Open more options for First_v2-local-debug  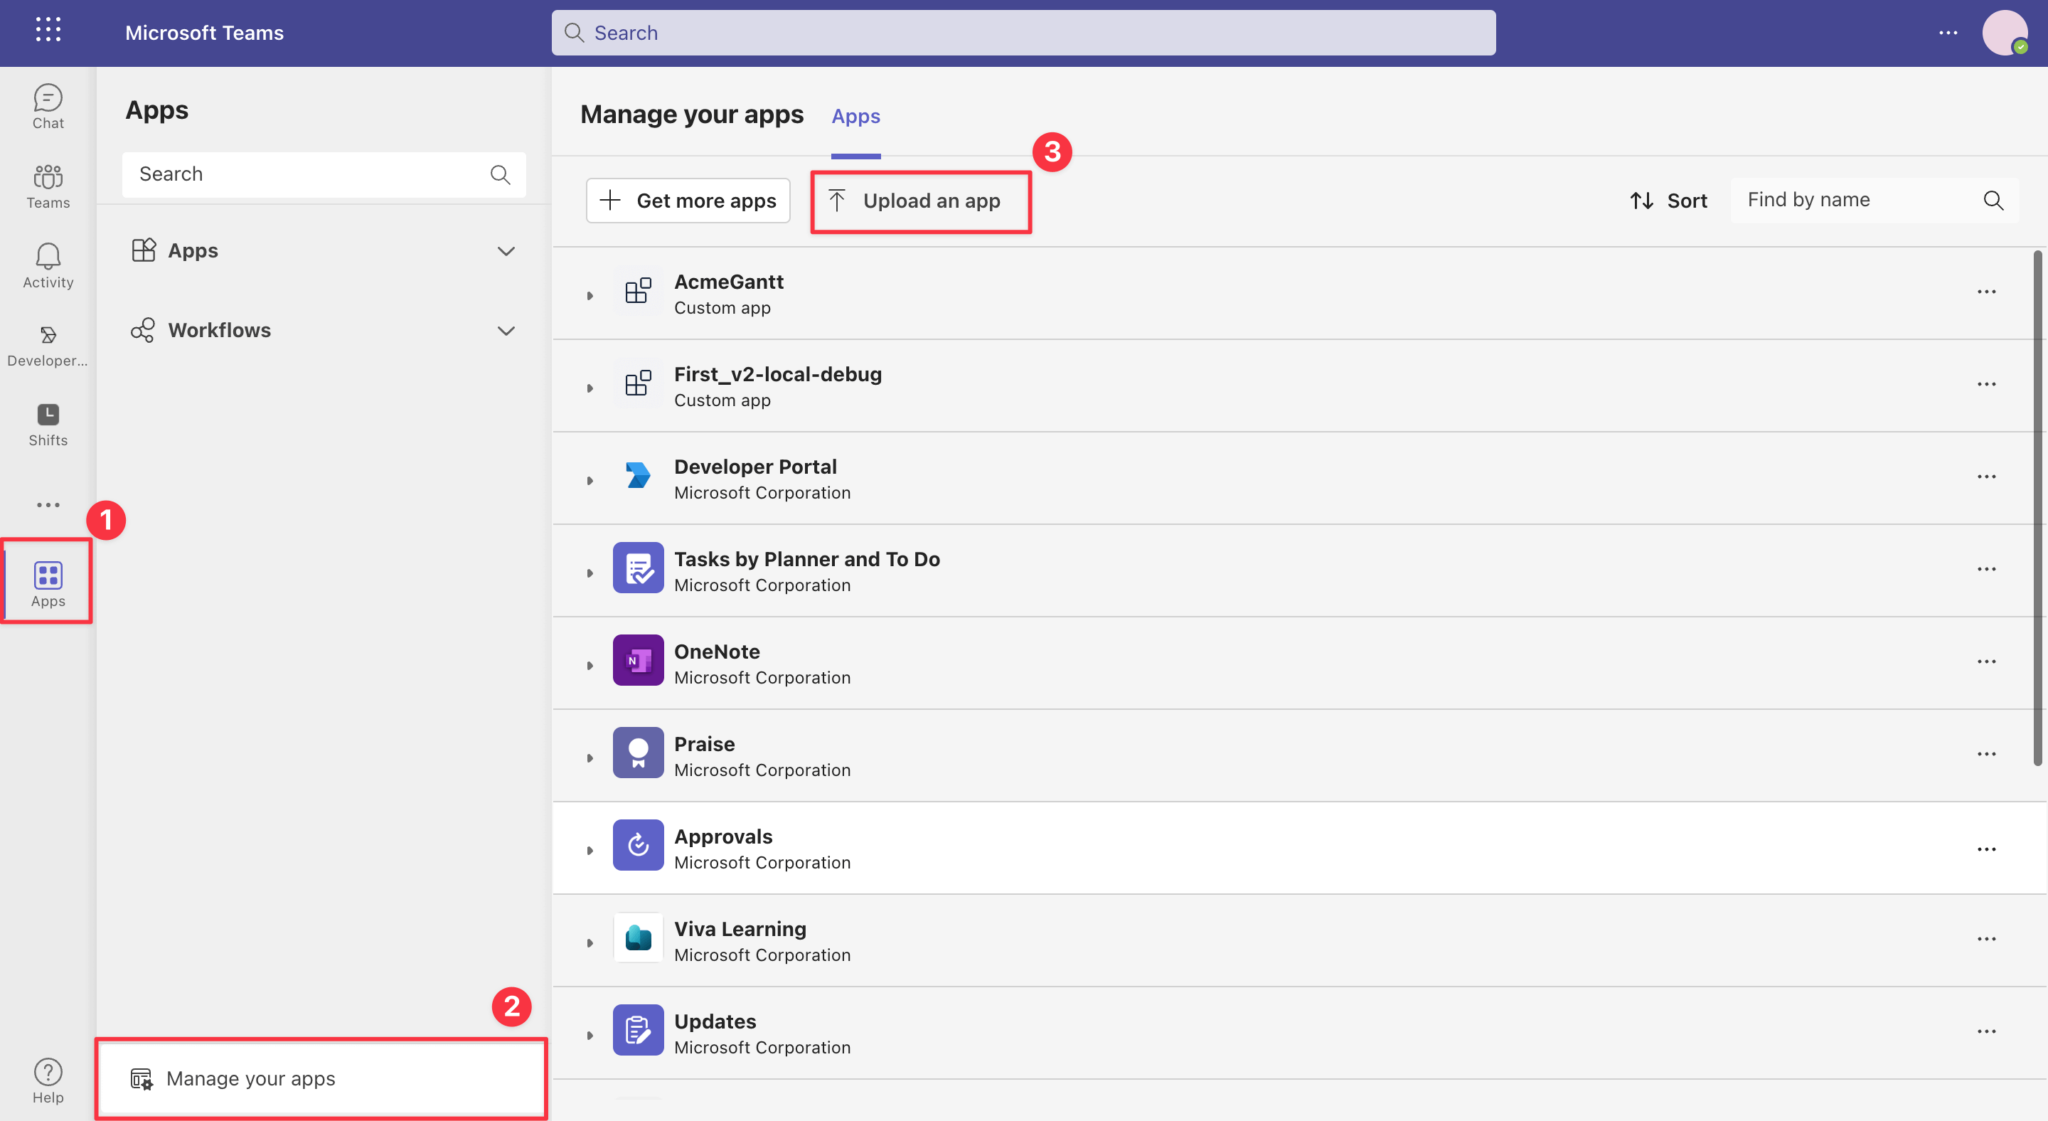click(x=1986, y=384)
